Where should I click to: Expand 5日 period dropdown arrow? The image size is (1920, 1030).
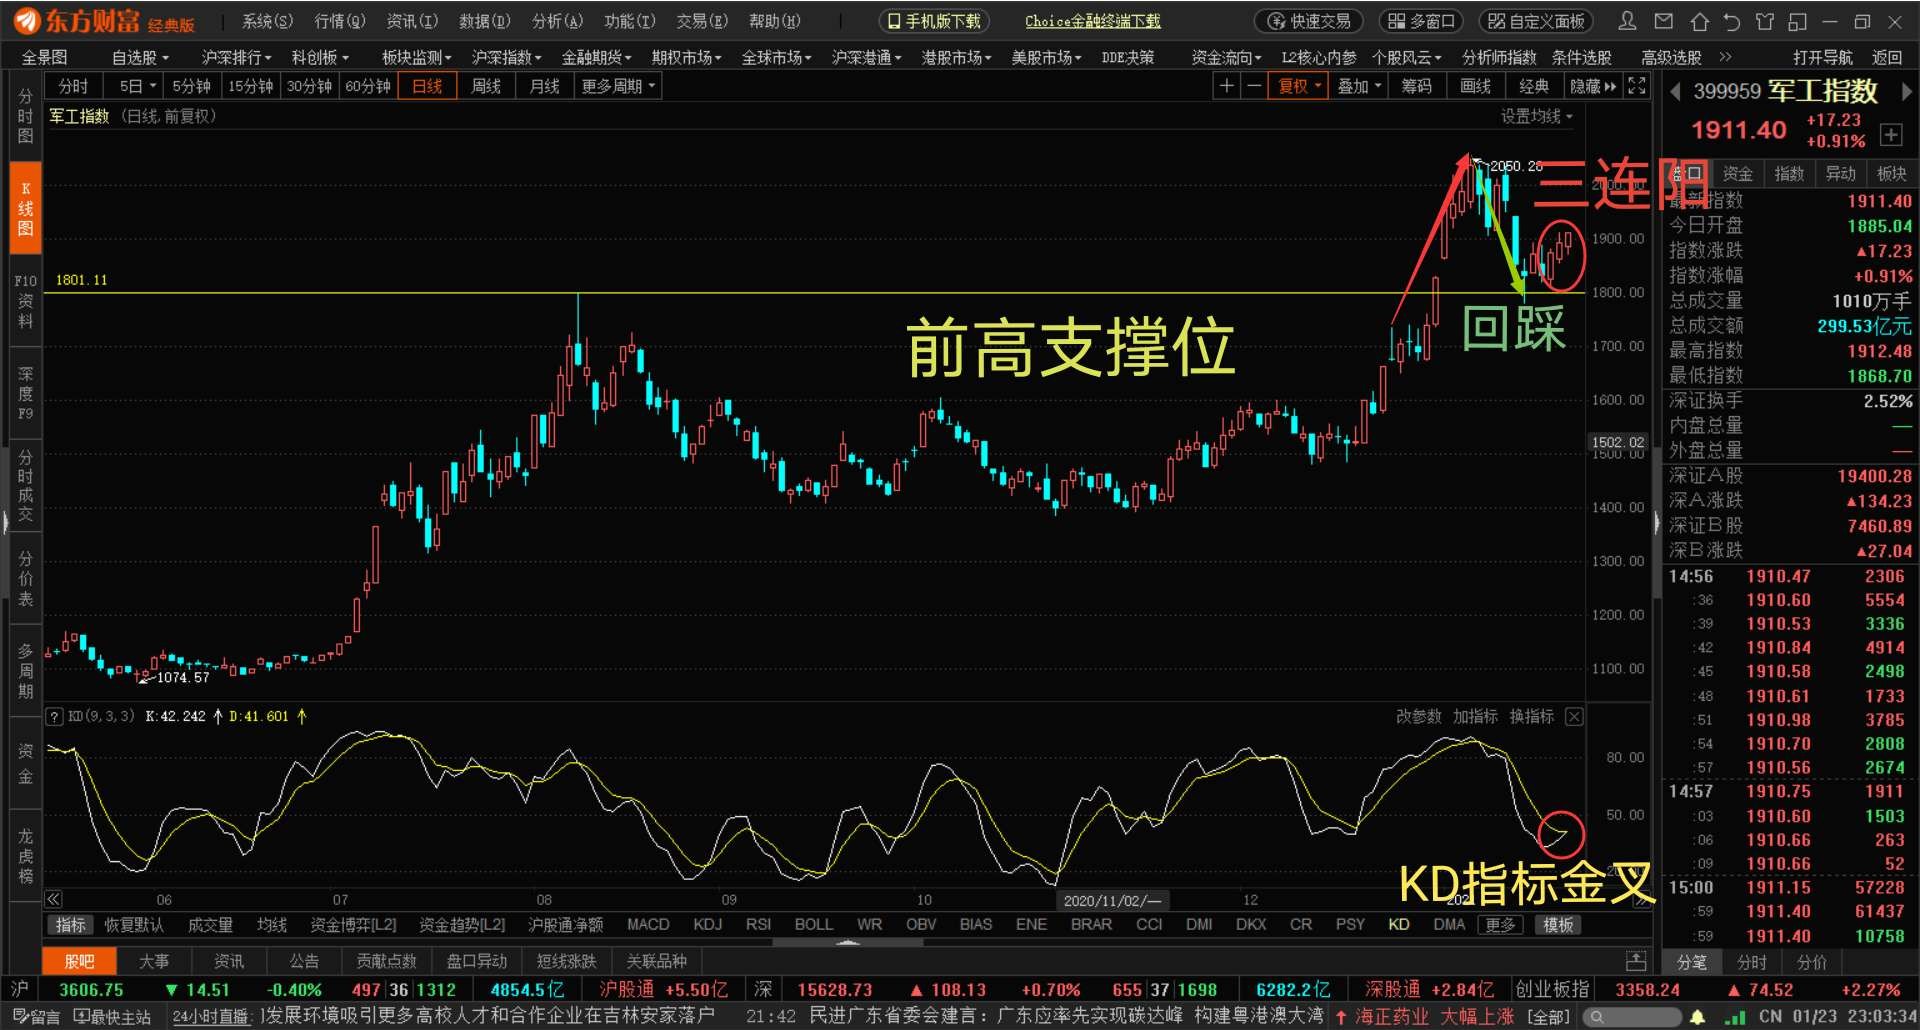(153, 86)
